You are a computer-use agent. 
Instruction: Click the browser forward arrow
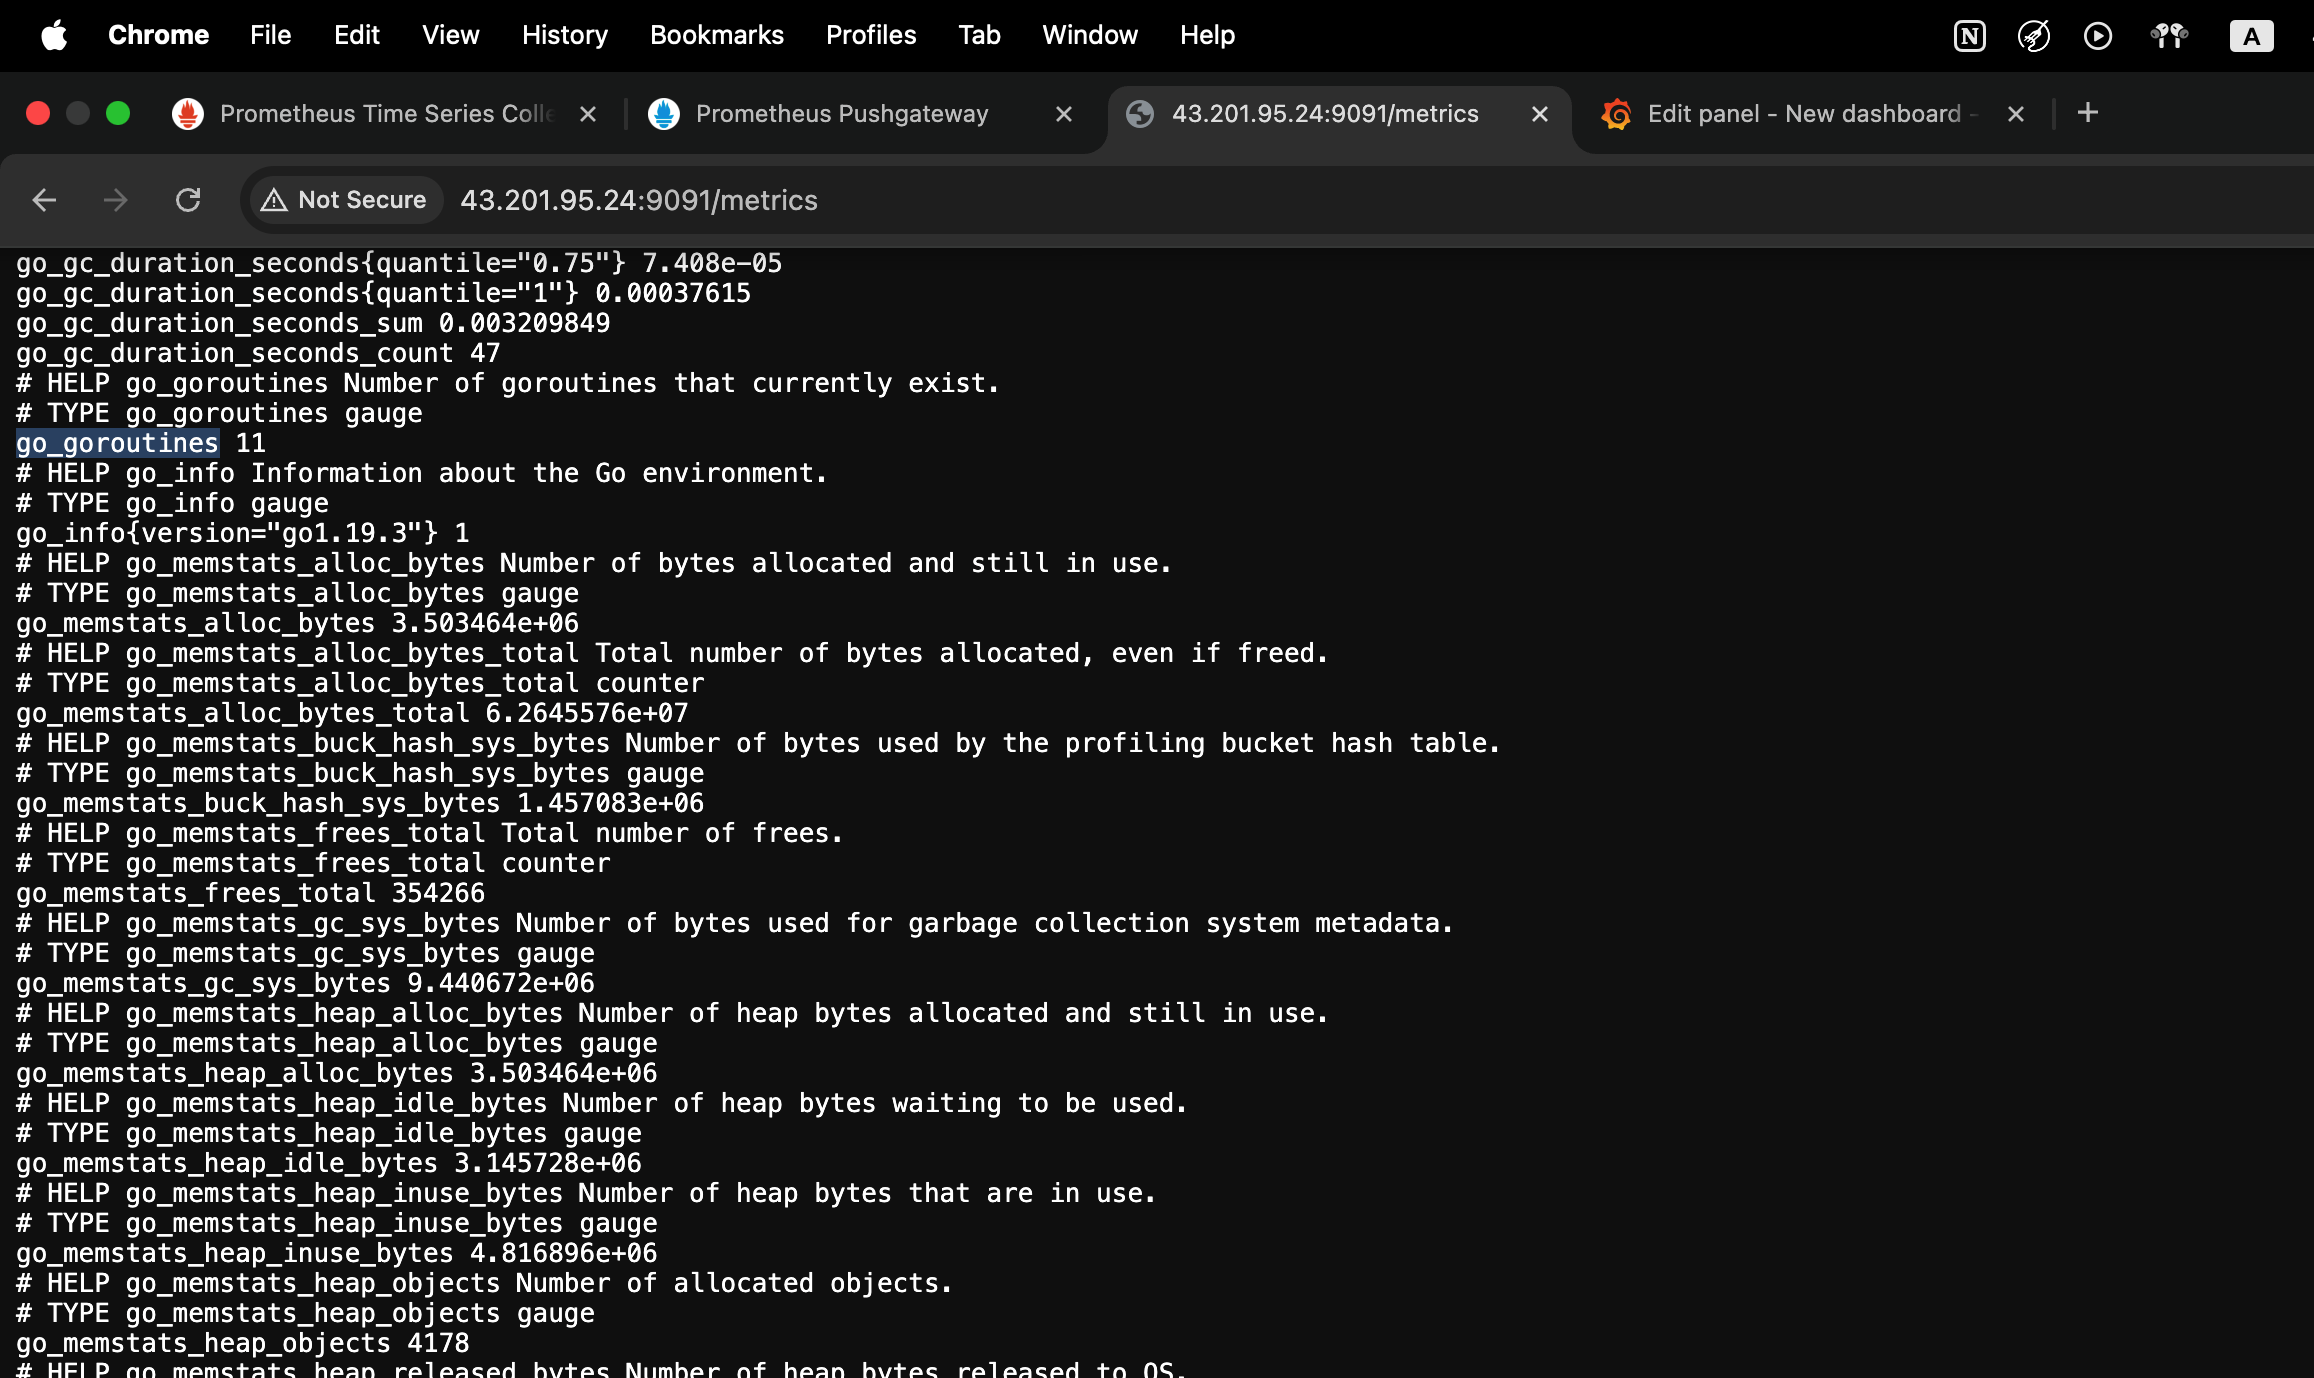(x=116, y=200)
